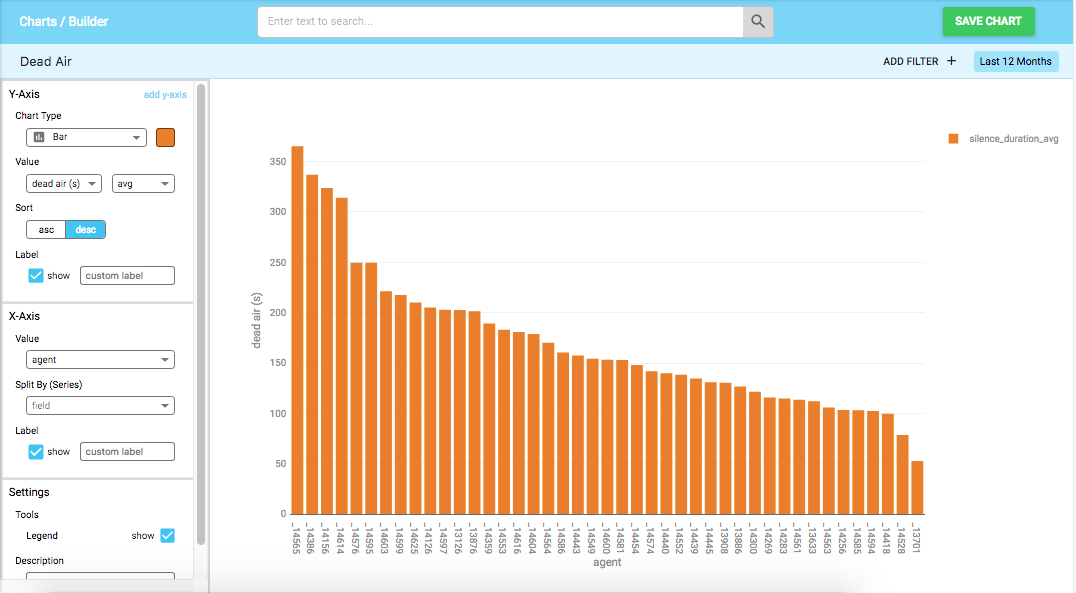
Task: Click the magnifier search icon
Action: pyautogui.click(x=758, y=21)
